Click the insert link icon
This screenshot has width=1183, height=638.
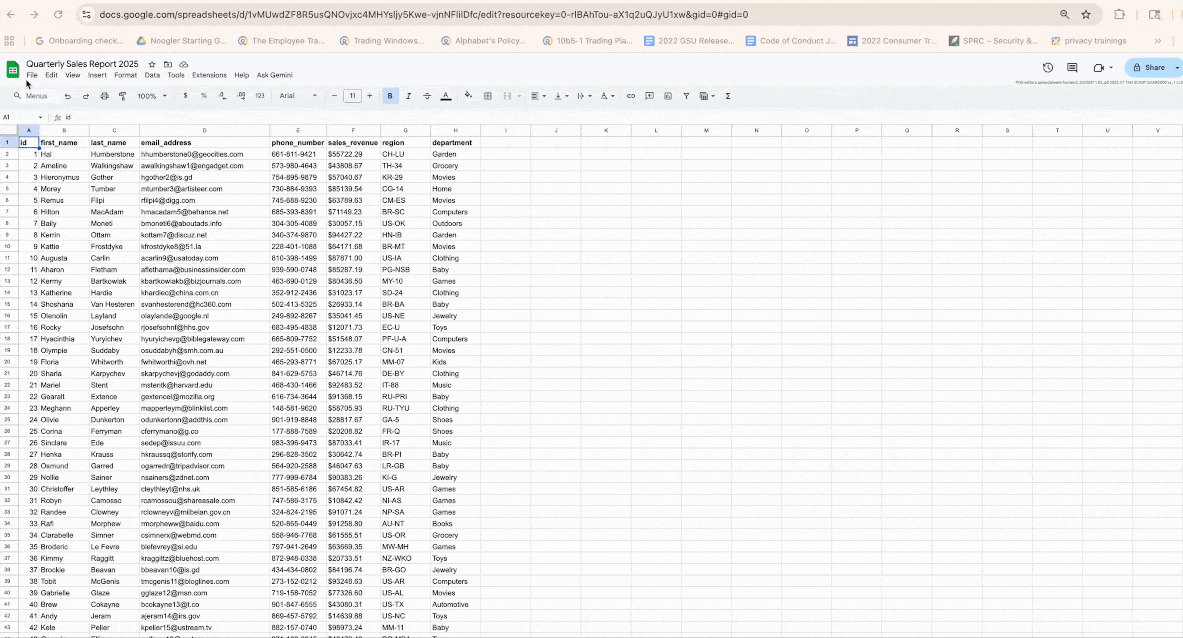coord(630,96)
